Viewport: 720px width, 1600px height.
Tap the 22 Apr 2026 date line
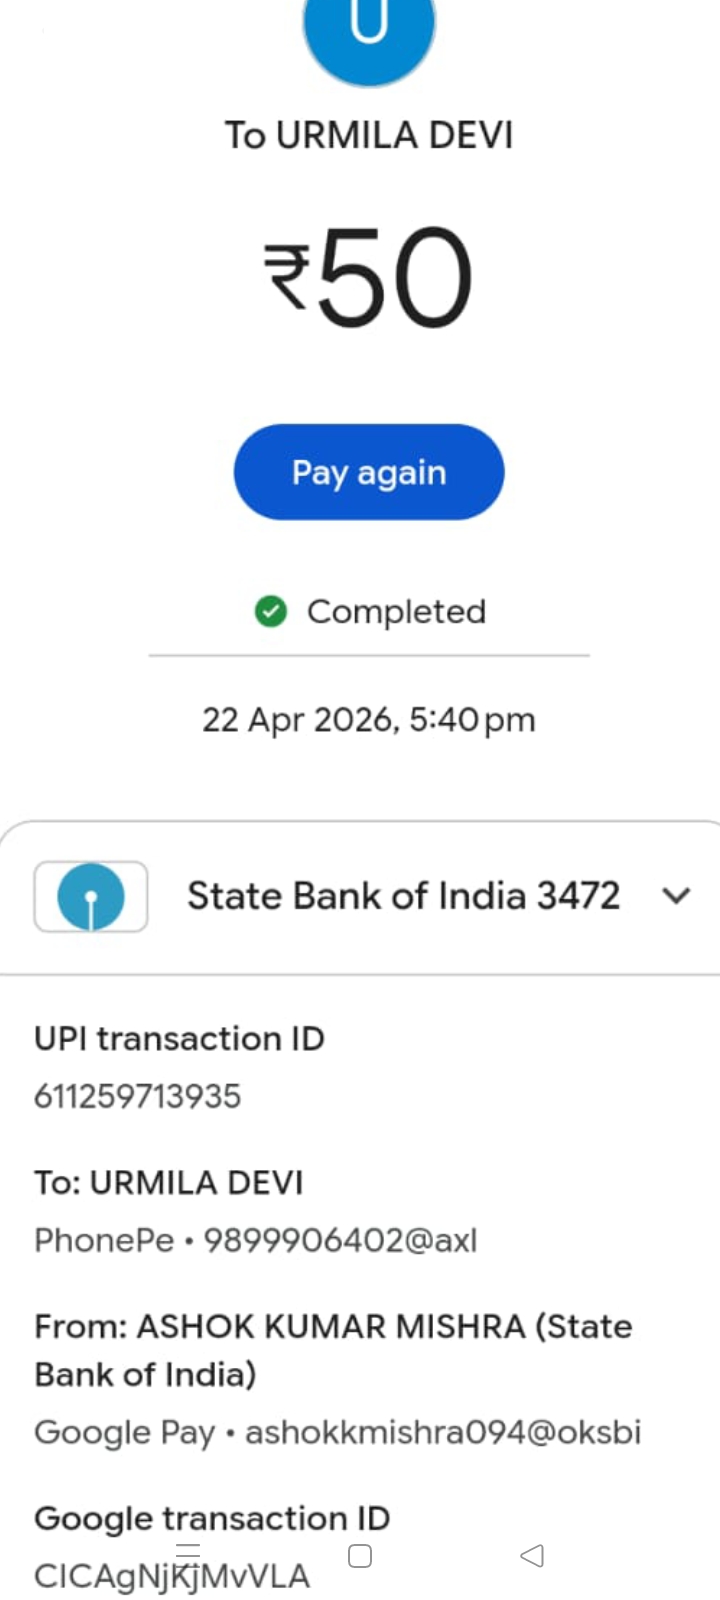pyautogui.click(x=369, y=720)
